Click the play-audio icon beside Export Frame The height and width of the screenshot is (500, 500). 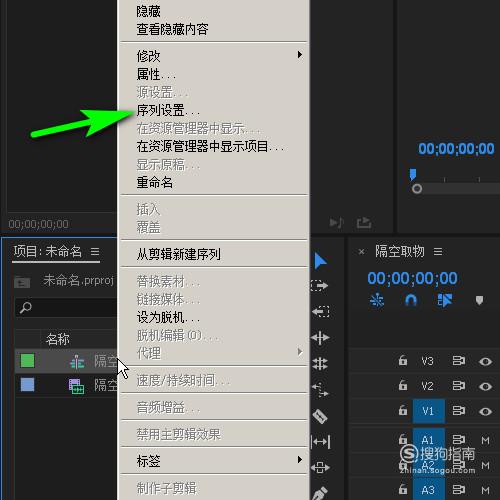[336, 222]
